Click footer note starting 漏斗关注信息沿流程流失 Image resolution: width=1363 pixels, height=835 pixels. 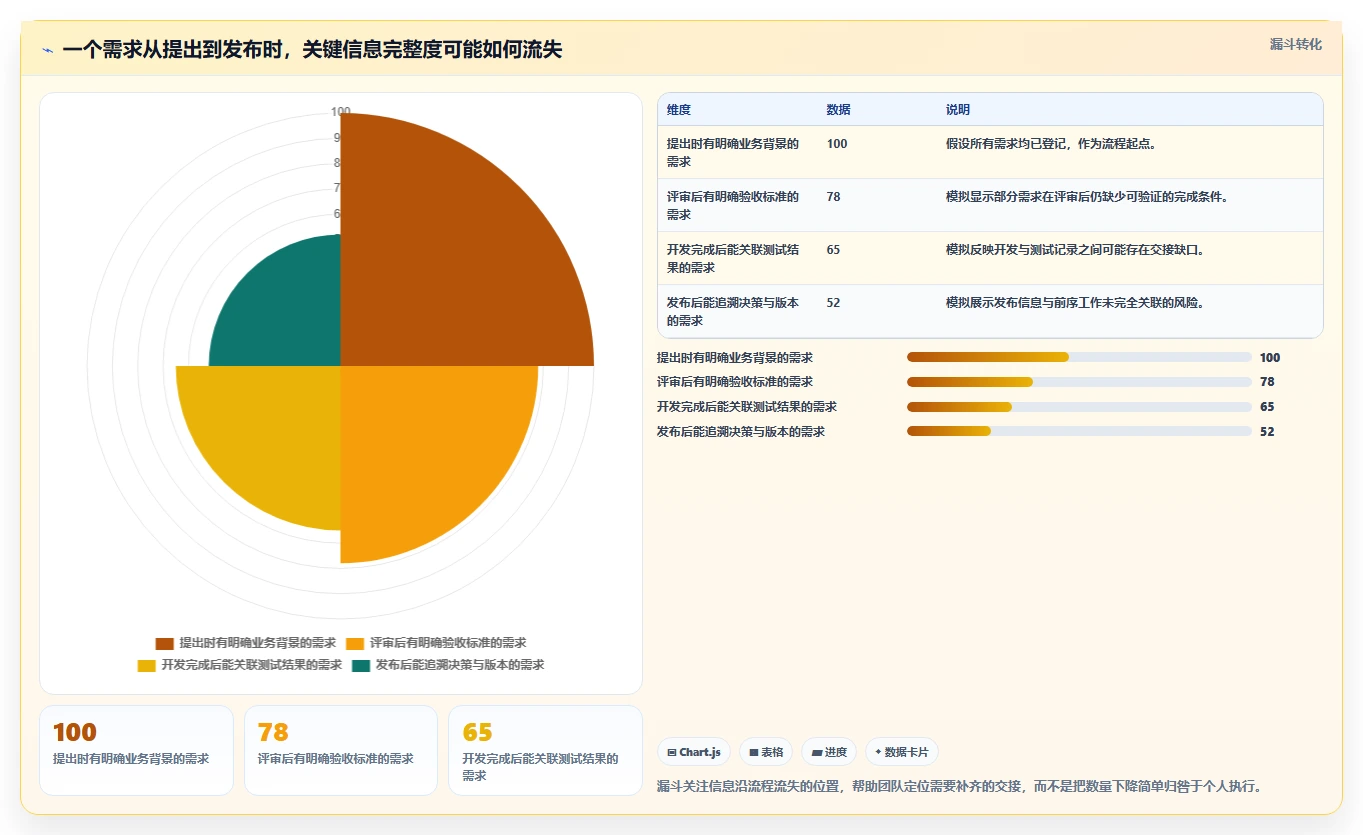click(959, 786)
